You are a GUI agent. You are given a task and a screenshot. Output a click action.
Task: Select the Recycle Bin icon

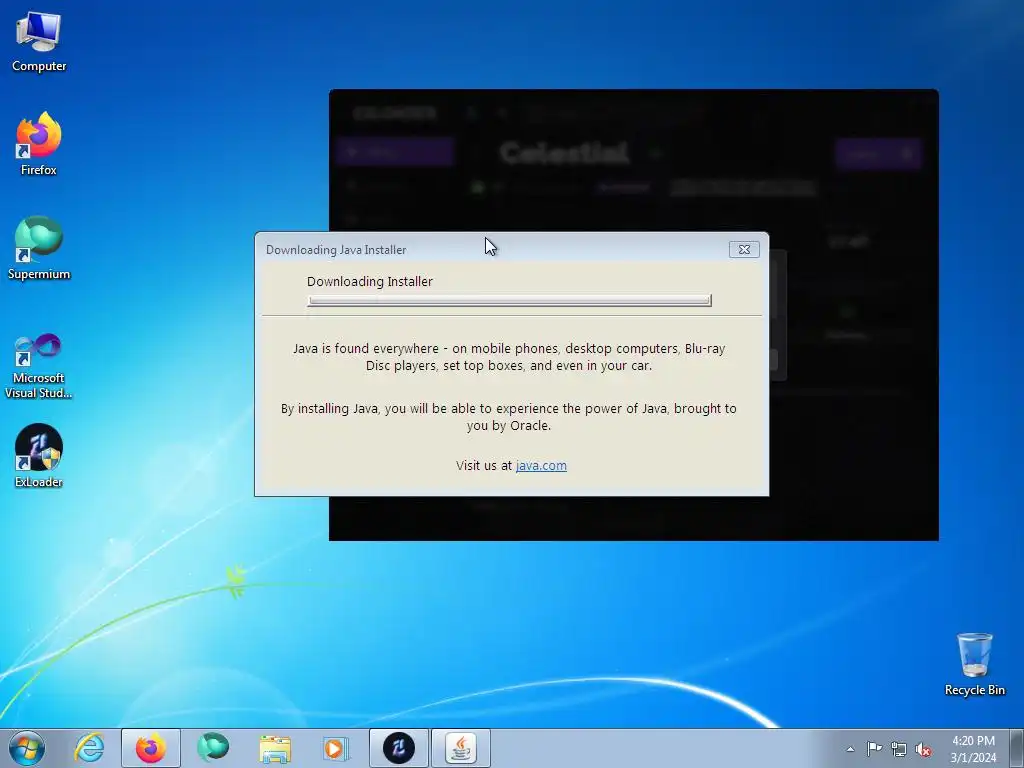[974, 664]
